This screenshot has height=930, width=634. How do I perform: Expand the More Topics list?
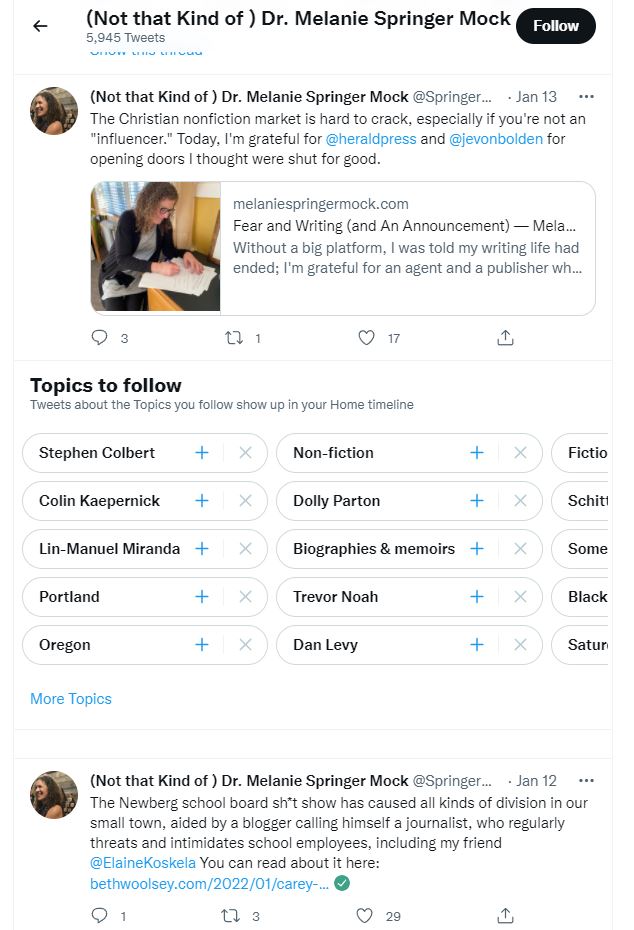coord(71,699)
